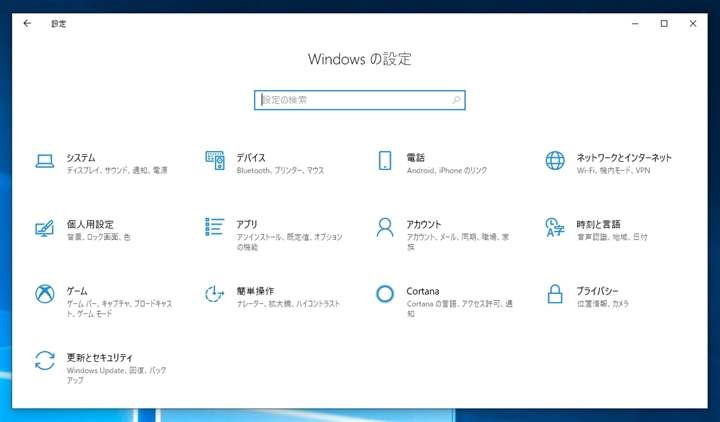Open the 電話 phone icon
Image resolution: width=720 pixels, height=422 pixels.
[x=385, y=161]
